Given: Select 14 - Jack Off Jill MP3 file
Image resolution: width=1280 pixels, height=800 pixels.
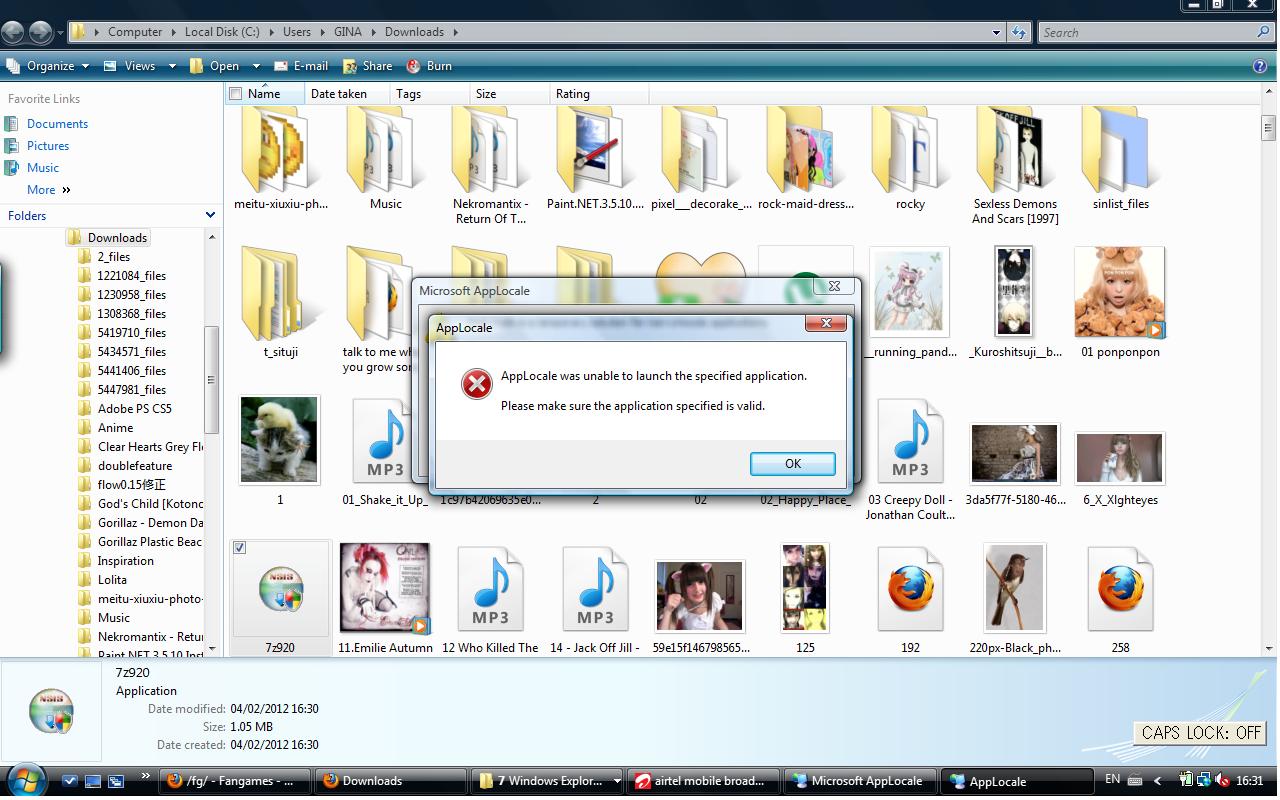Looking at the screenshot, I should click(x=595, y=590).
